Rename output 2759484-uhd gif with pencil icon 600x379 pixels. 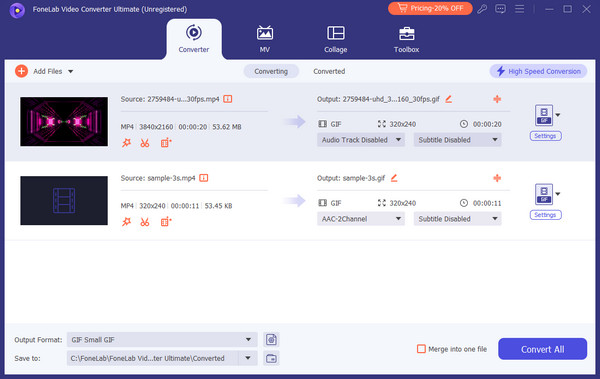coord(448,99)
